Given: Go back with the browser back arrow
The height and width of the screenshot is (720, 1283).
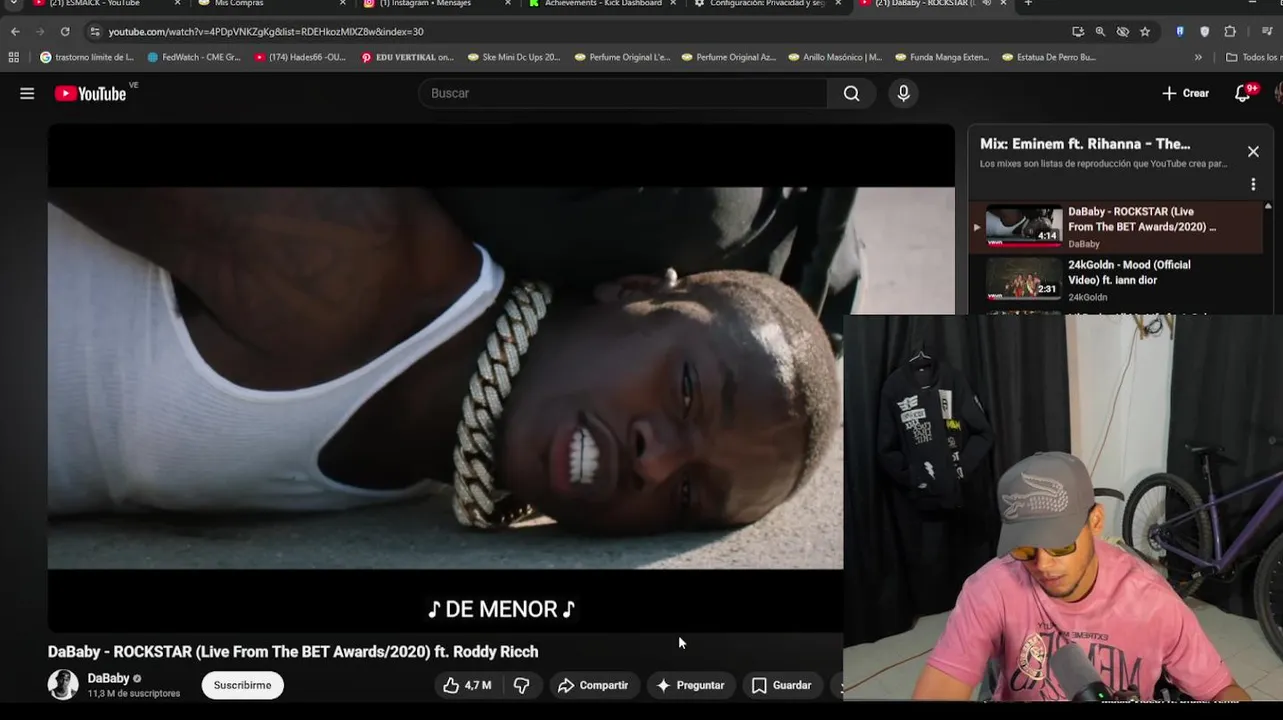Looking at the screenshot, I should [x=15, y=31].
